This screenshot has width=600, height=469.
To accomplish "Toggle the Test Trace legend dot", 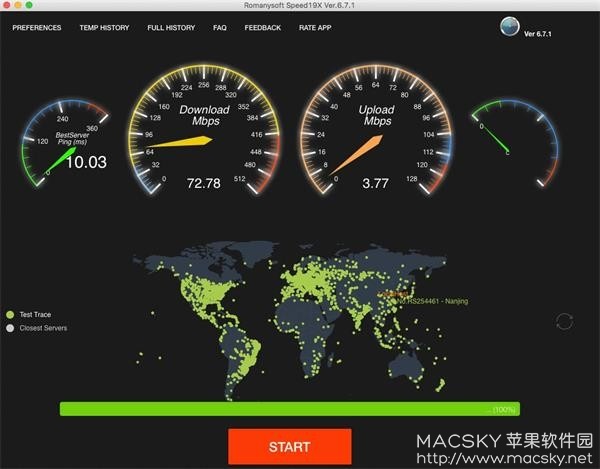I will [10, 314].
